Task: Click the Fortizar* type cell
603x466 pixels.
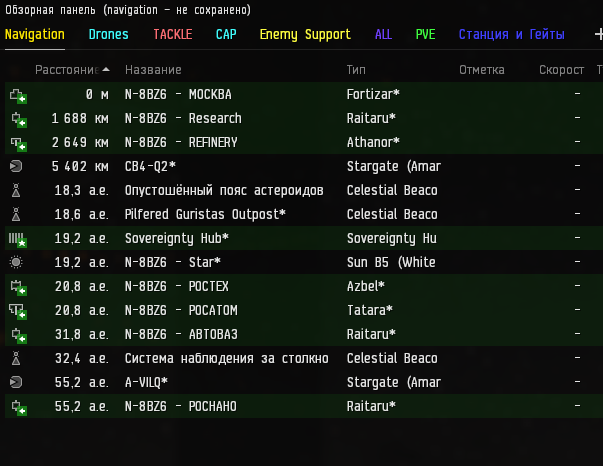Action: click(x=373, y=94)
